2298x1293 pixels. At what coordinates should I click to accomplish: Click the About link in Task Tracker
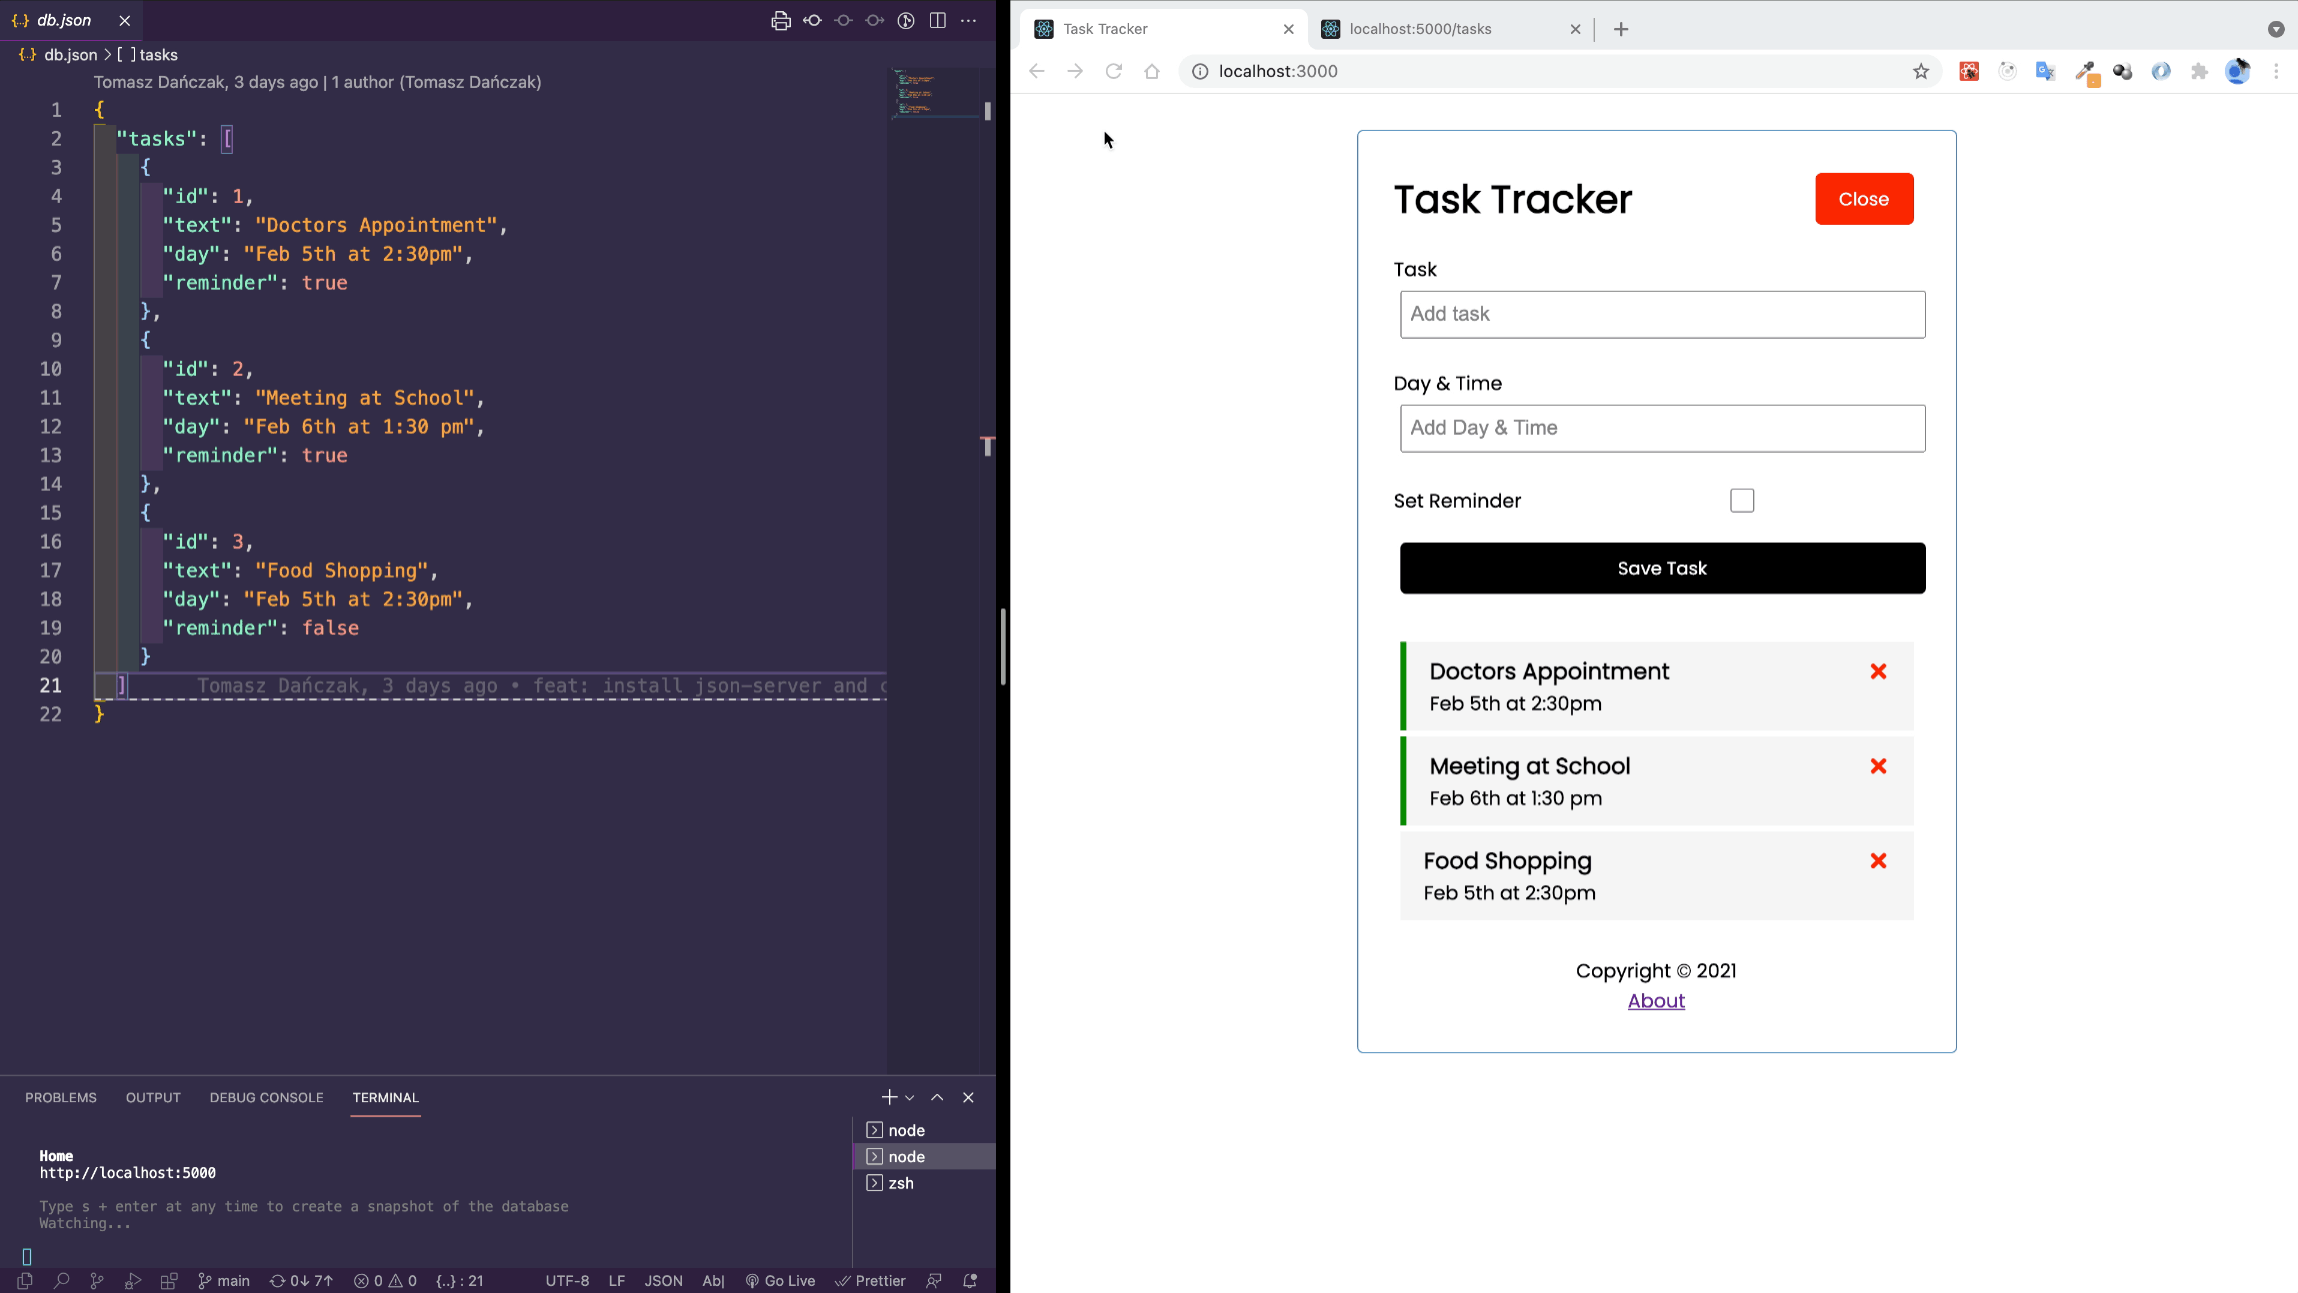pyautogui.click(x=1655, y=1000)
